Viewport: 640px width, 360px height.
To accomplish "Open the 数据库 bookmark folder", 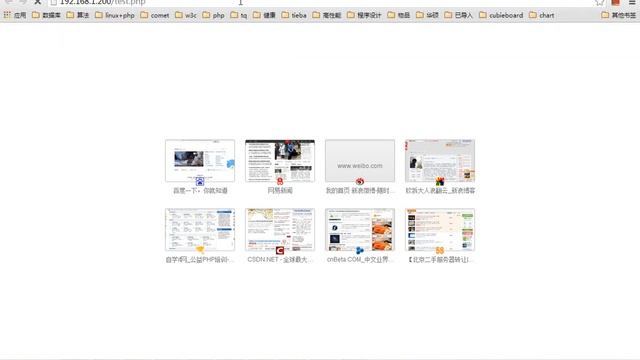I will click(x=46, y=15).
